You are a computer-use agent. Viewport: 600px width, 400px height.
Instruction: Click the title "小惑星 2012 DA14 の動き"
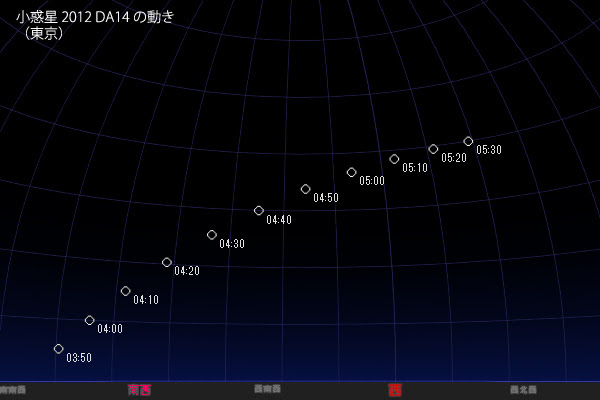[x=95, y=17]
